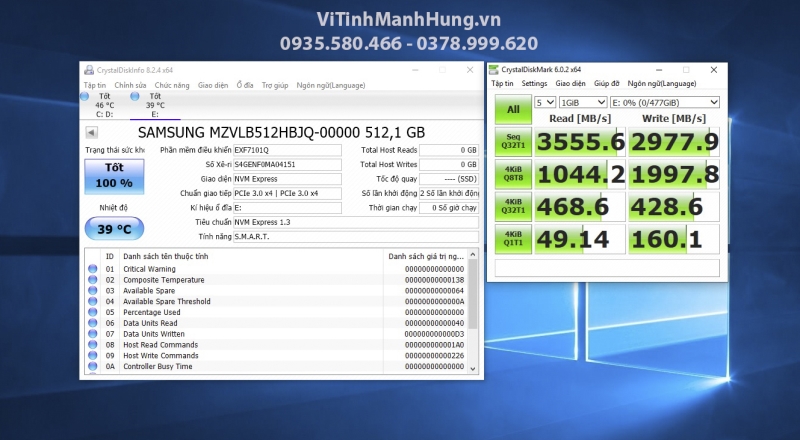Image resolution: width=800 pixels, height=440 pixels.
Task: Click the Critical Warning status circle
Action: [92, 268]
